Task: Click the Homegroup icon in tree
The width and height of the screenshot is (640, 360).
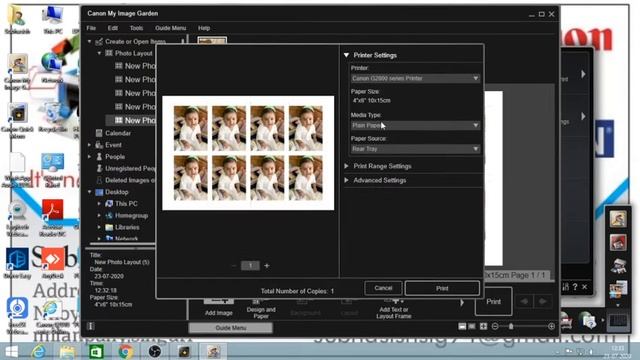Action: point(109,215)
